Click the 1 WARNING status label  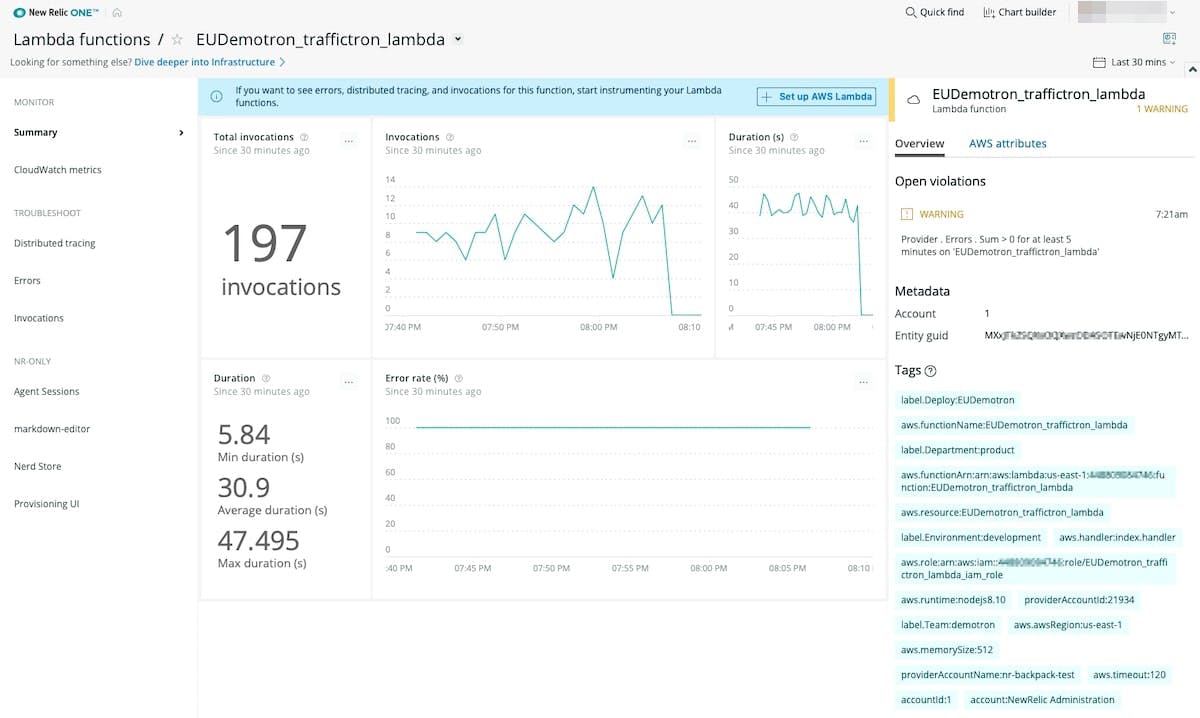tap(1162, 109)
